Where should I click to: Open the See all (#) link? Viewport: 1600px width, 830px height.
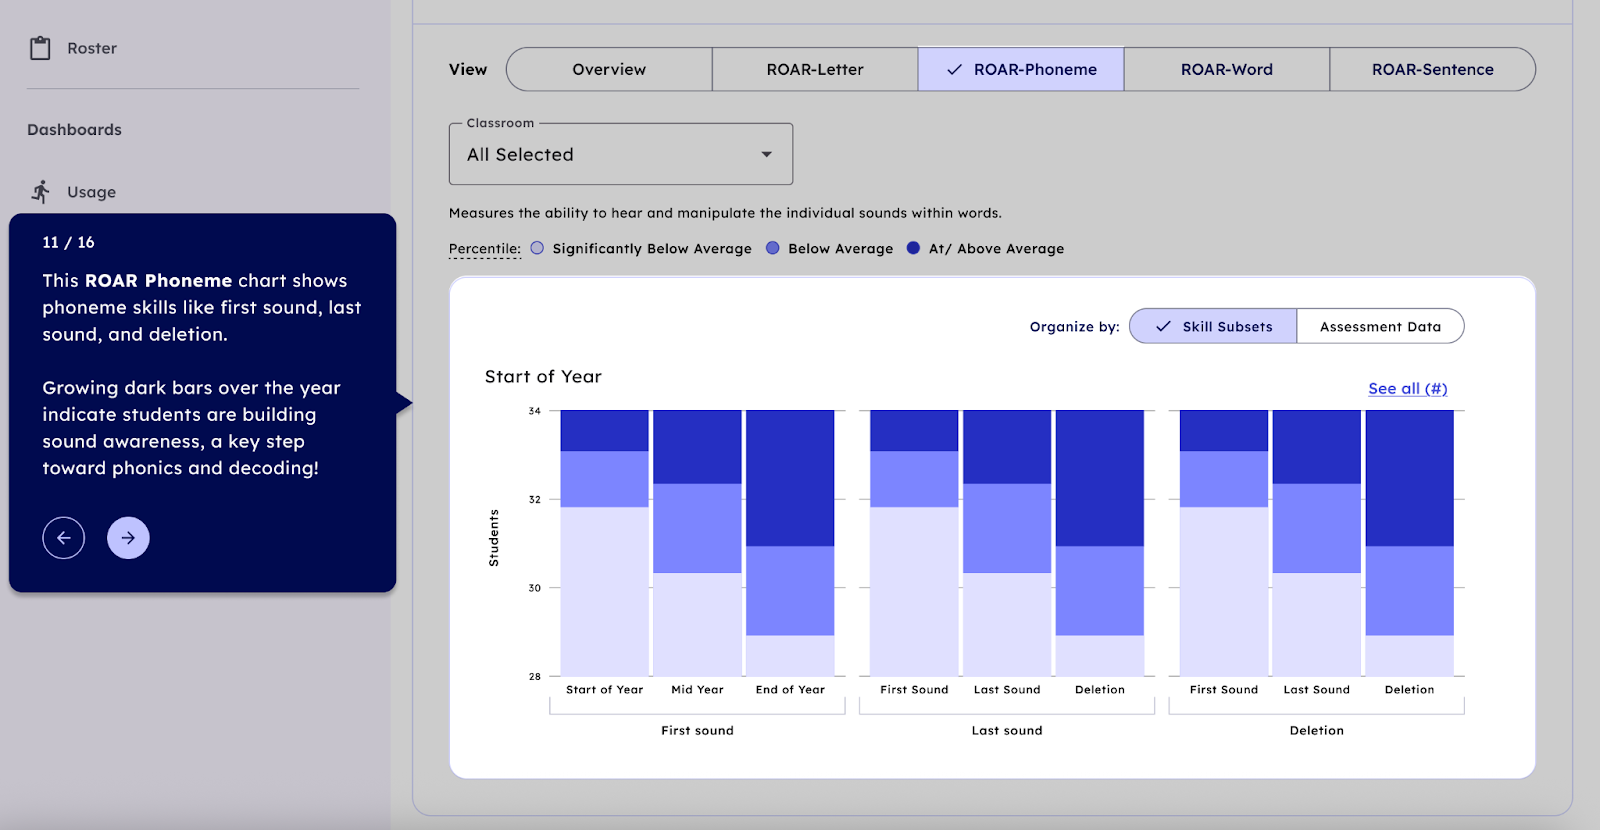(x=1407, y=389)
